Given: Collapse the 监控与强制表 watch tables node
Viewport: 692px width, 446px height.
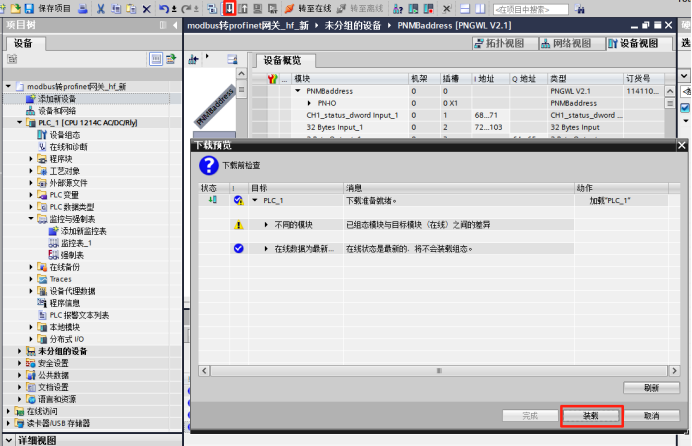Looking at the screenshot, I should click(31, 219).
